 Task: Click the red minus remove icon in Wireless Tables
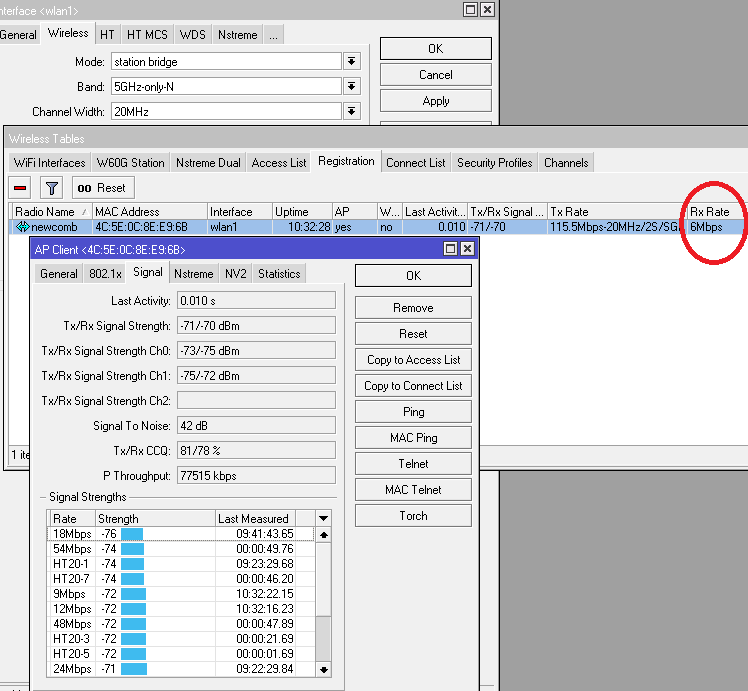pyautogui.click(x=20, y=188)
